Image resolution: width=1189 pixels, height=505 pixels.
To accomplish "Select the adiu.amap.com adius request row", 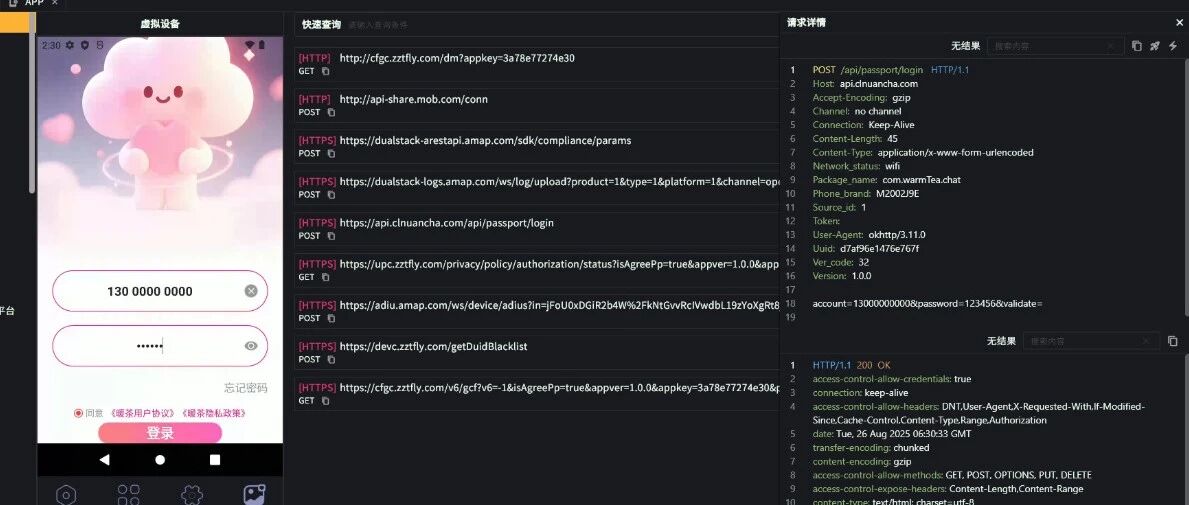I will pyautogui.click(x=537, y=311).
